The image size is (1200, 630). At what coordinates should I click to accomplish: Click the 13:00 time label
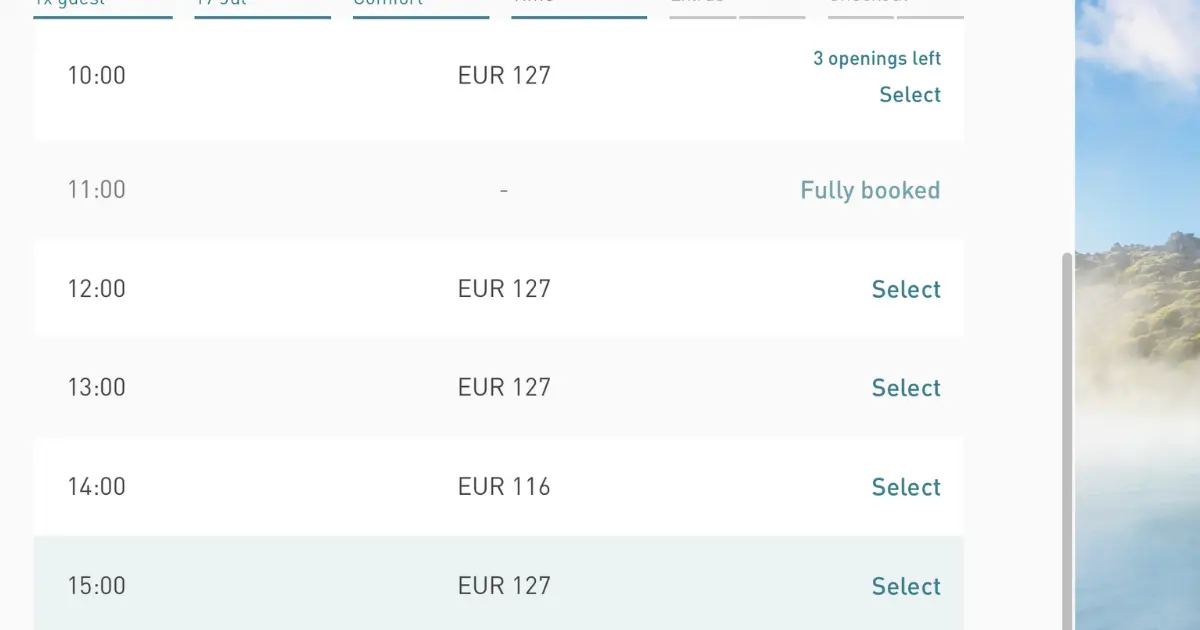click(x=97, y=387)
